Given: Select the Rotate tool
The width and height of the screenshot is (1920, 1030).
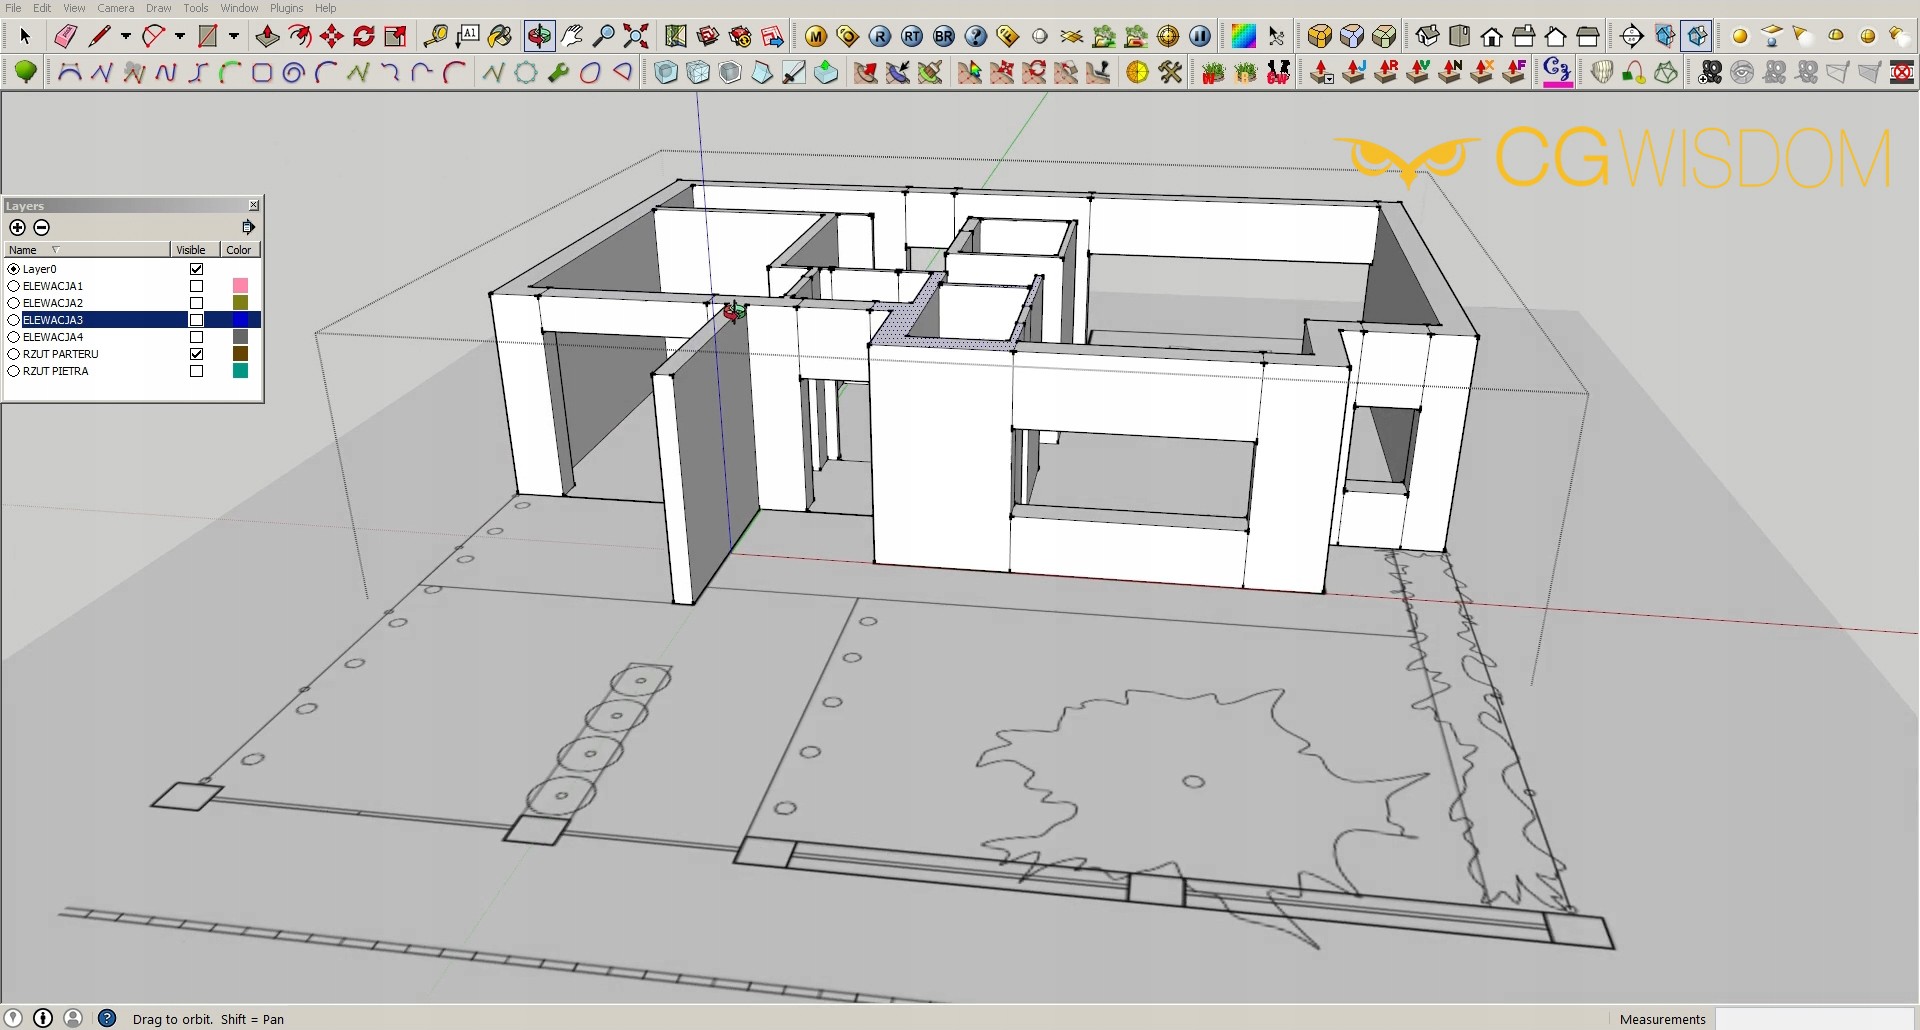Looking at the screenshot, I should [x=364, y=37].
